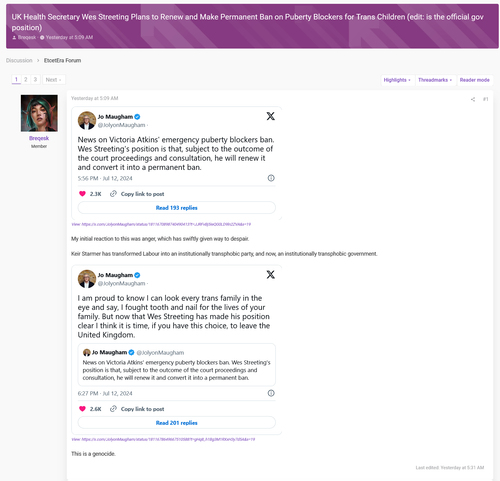Screen dimensions: 500x481
Task: Open Jo Maugham avatar in second tweet
Action: click(87, 279)
